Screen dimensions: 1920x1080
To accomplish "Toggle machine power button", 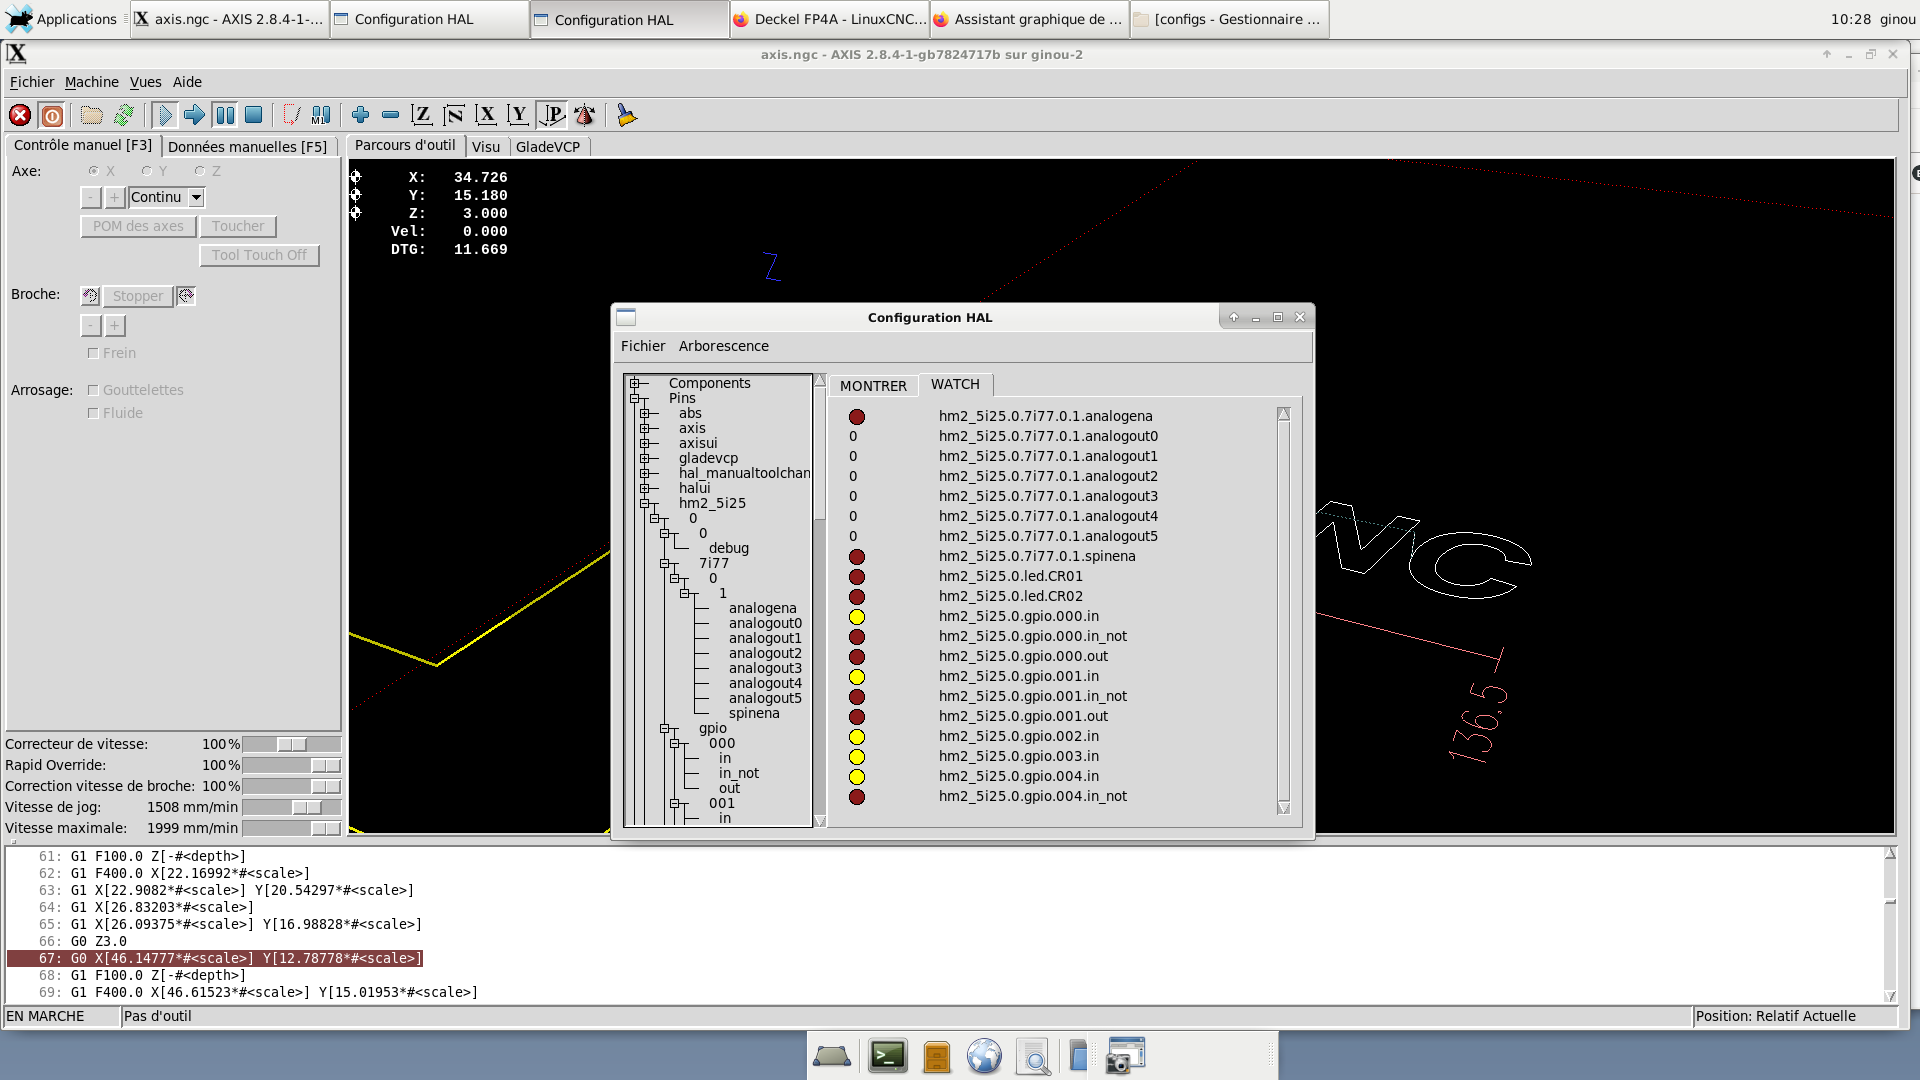I will (52, 116).
